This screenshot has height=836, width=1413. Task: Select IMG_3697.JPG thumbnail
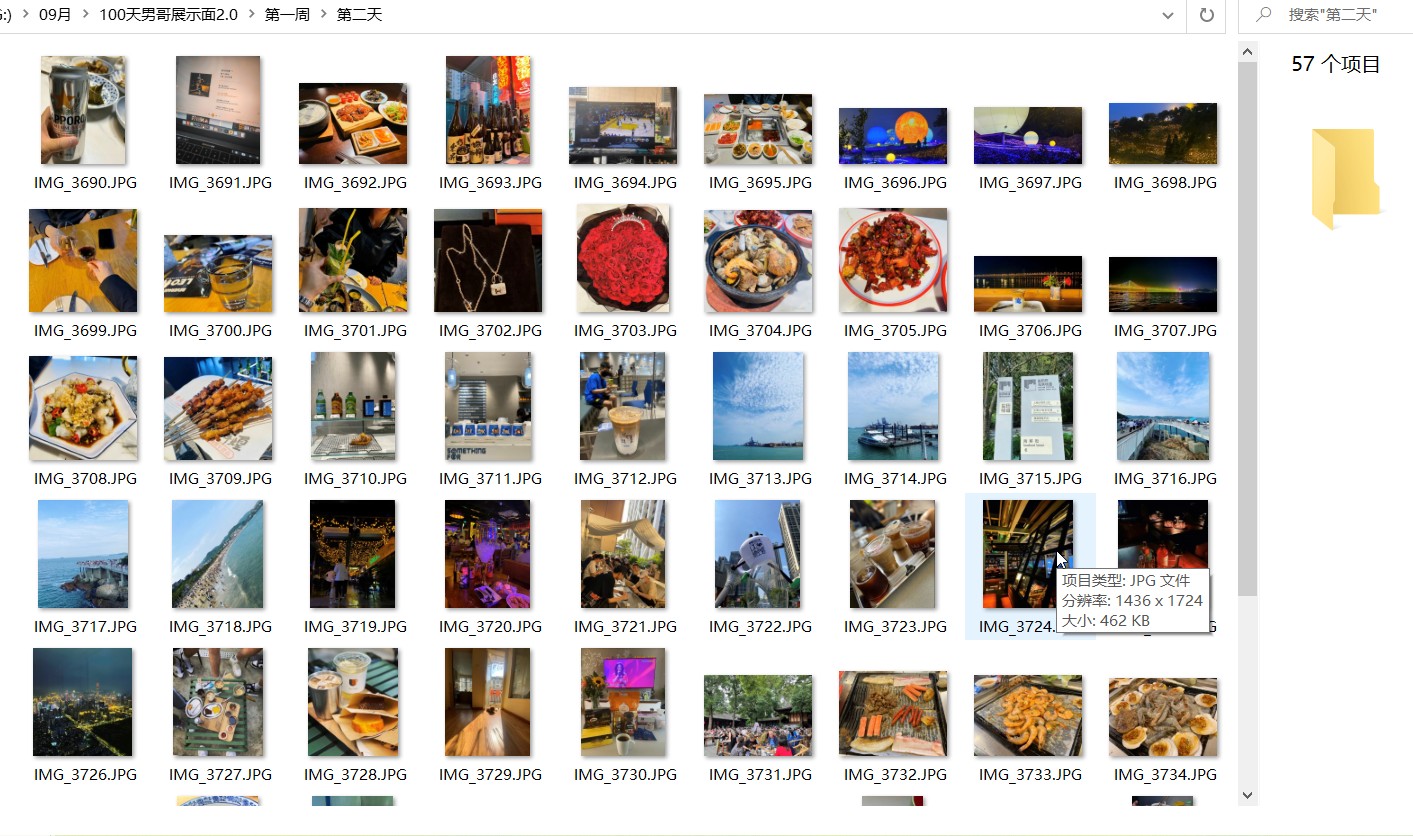coord(1028,135)
